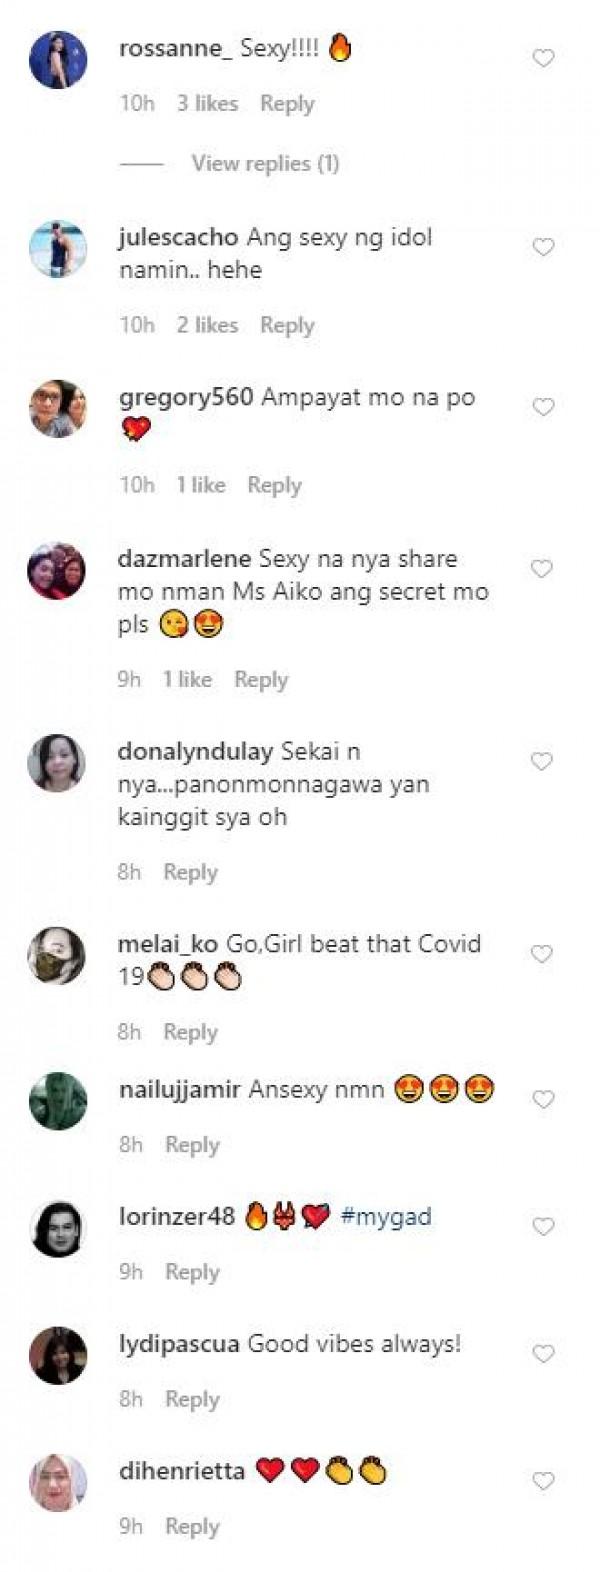Screen dimensions: 600x1572
Task: Open rossanne_'s profile picture
Action: tap(57, 60)
